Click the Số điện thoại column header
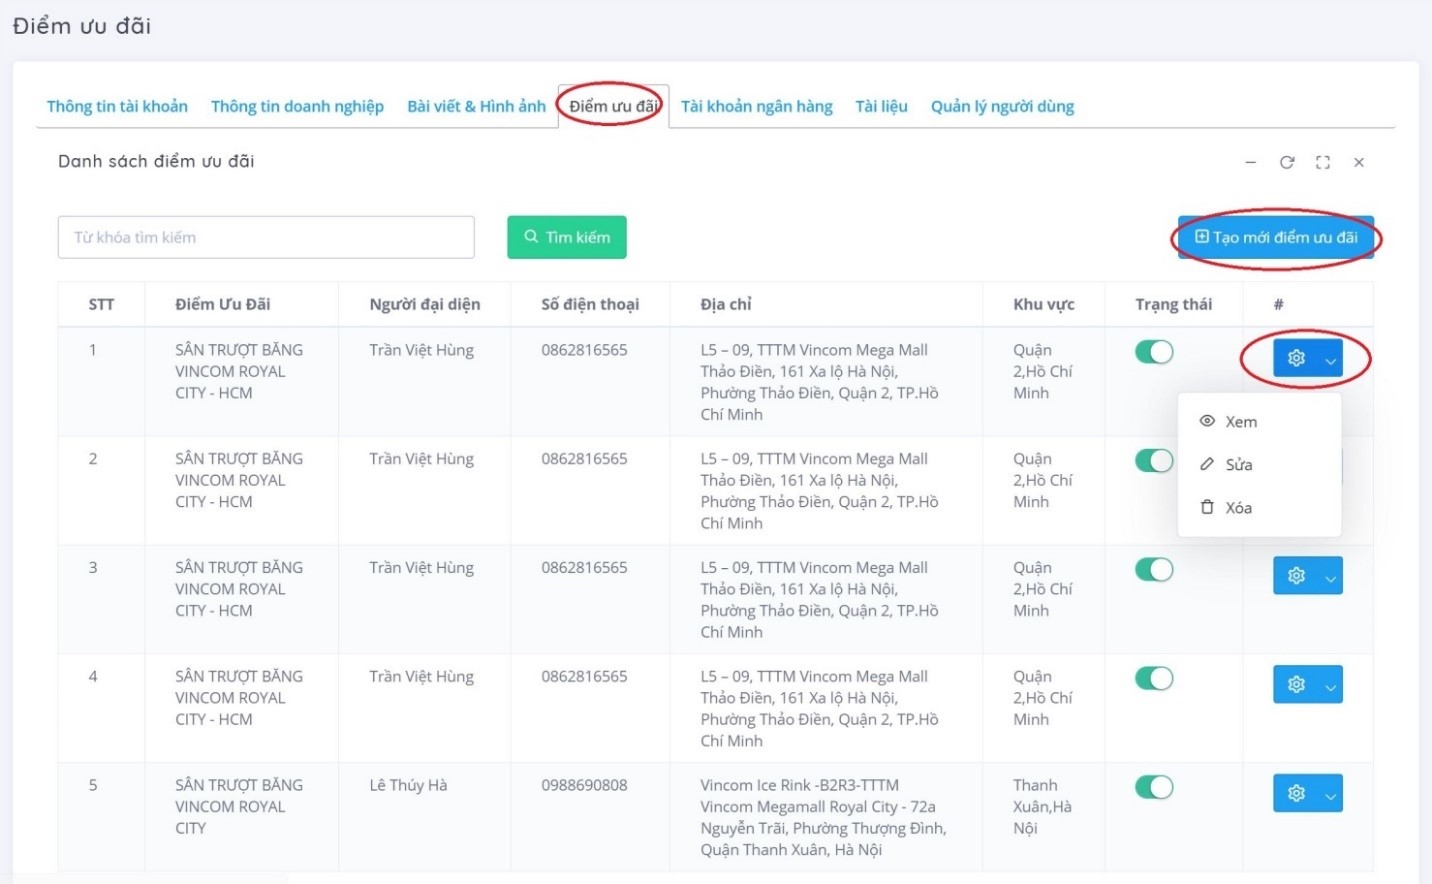1432x884 pixels. pyautogui.click(x=590, y=304)
